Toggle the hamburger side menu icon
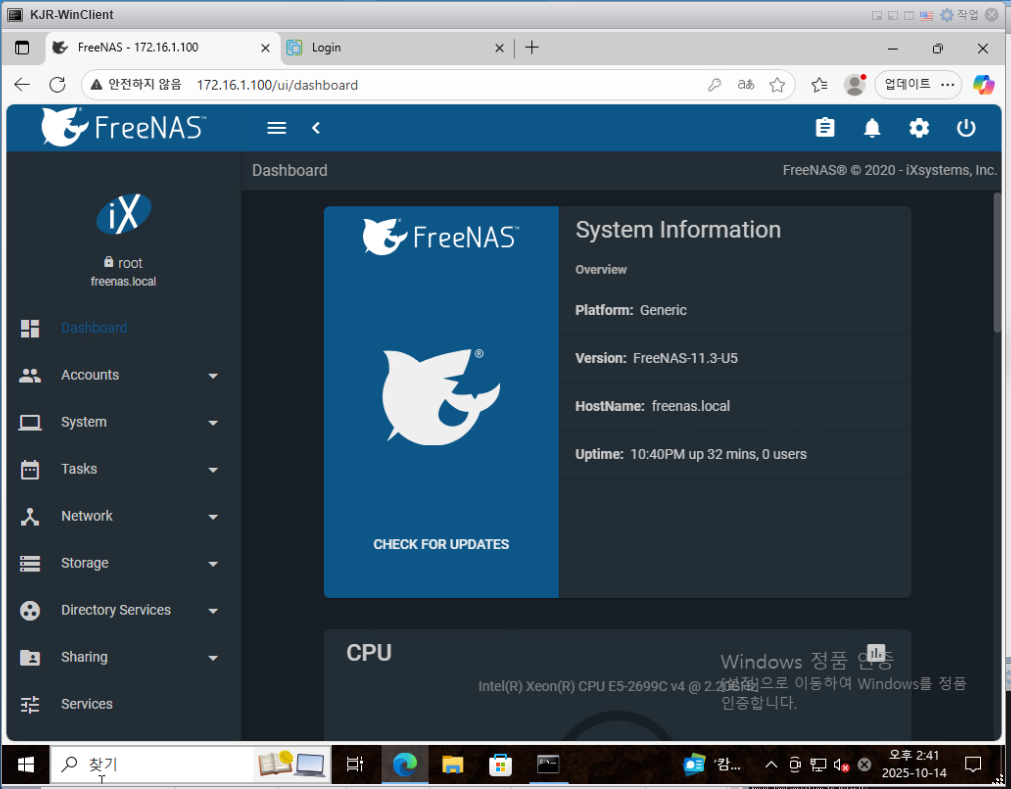 click(277, 128)
